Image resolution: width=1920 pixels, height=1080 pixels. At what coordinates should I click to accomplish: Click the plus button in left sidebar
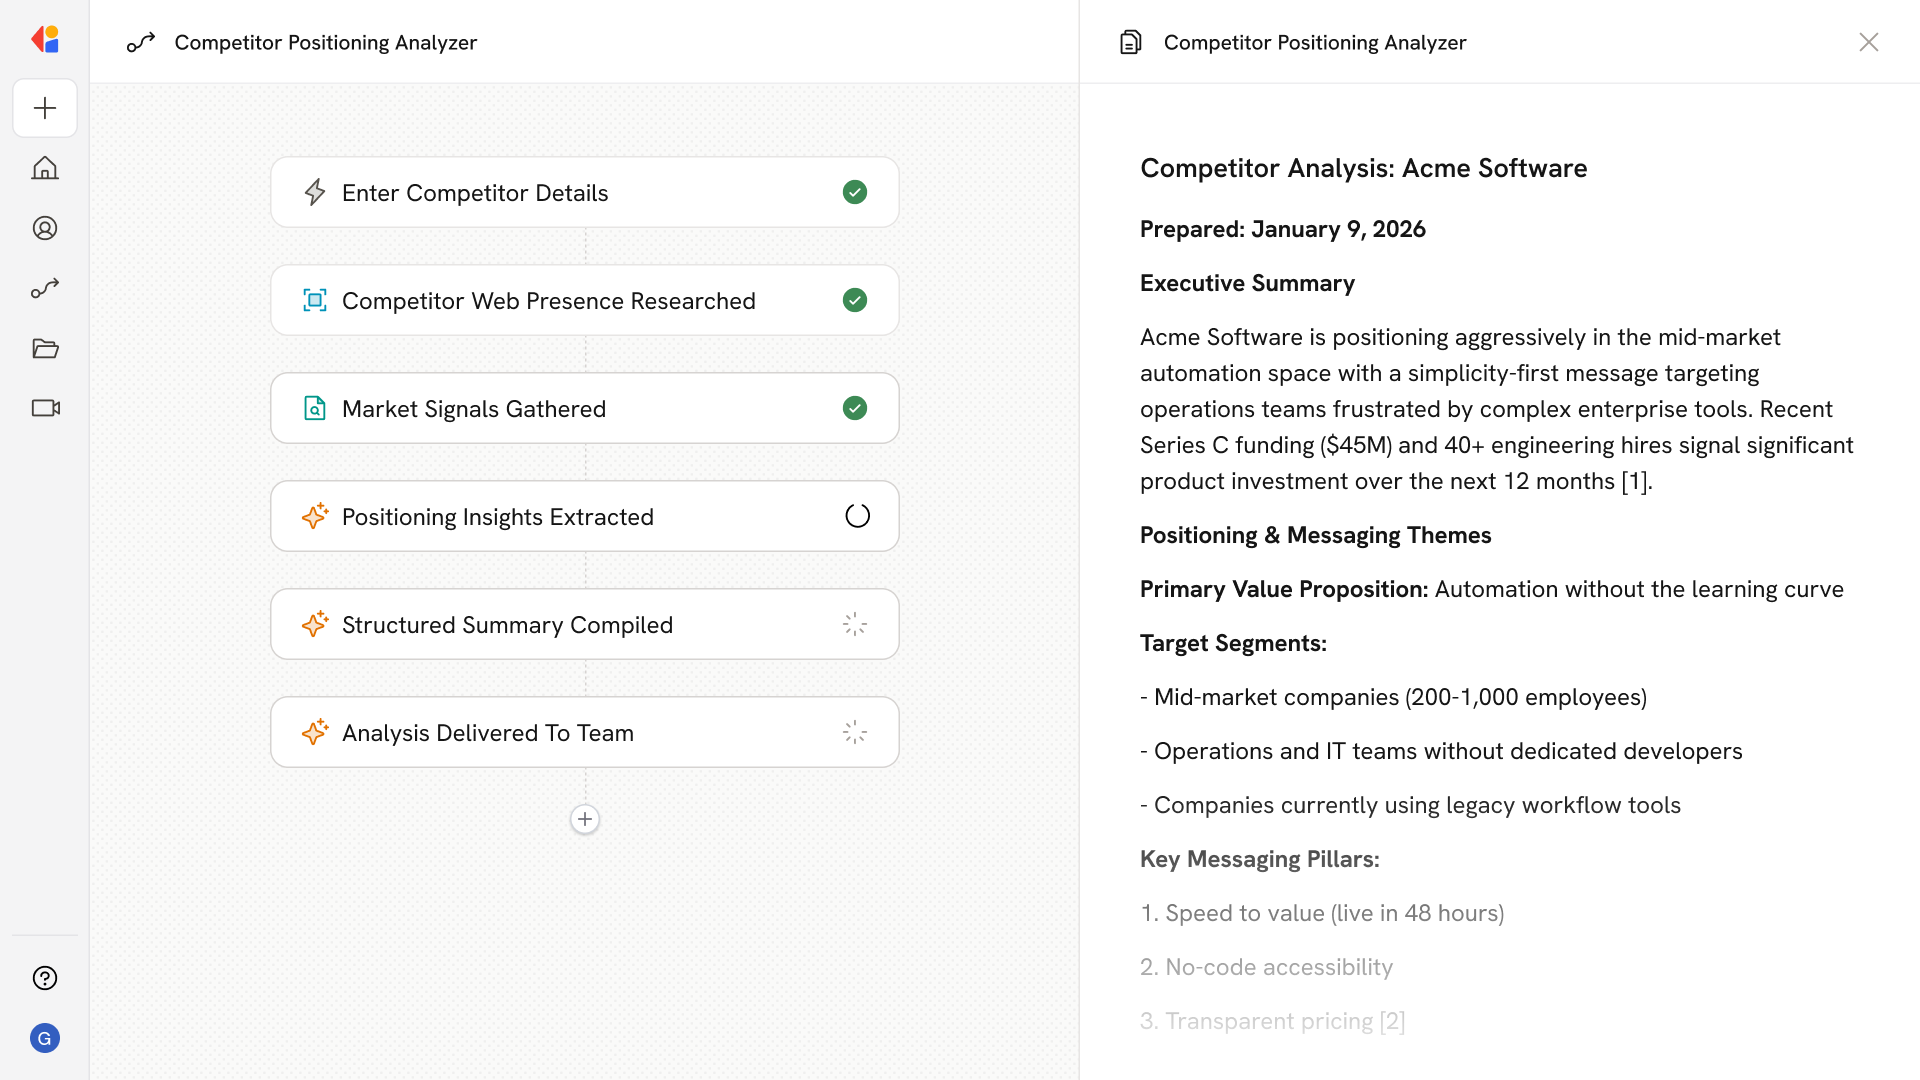point(45,108)
